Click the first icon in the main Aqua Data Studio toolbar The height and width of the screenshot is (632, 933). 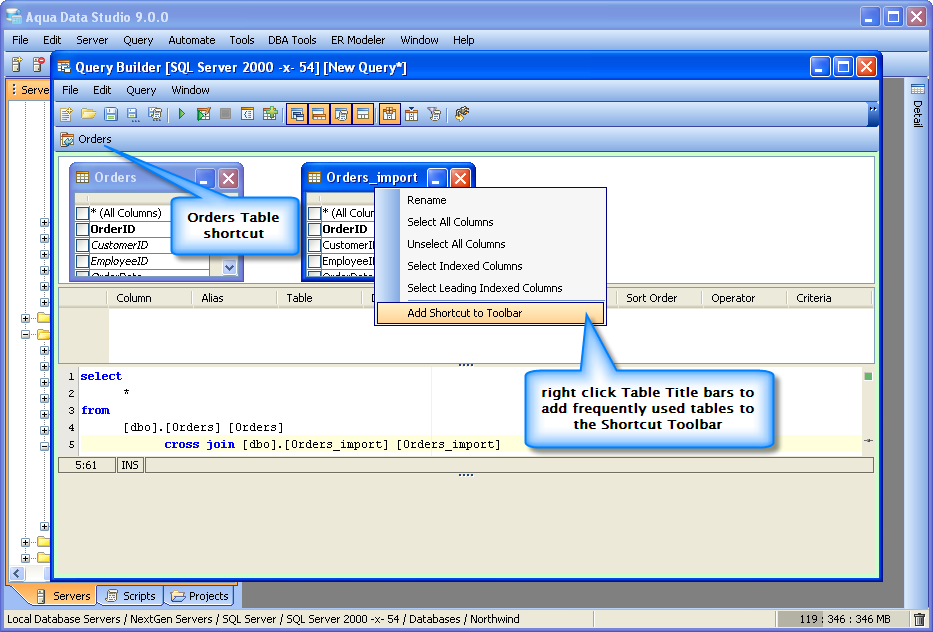[x=17, y=64]
